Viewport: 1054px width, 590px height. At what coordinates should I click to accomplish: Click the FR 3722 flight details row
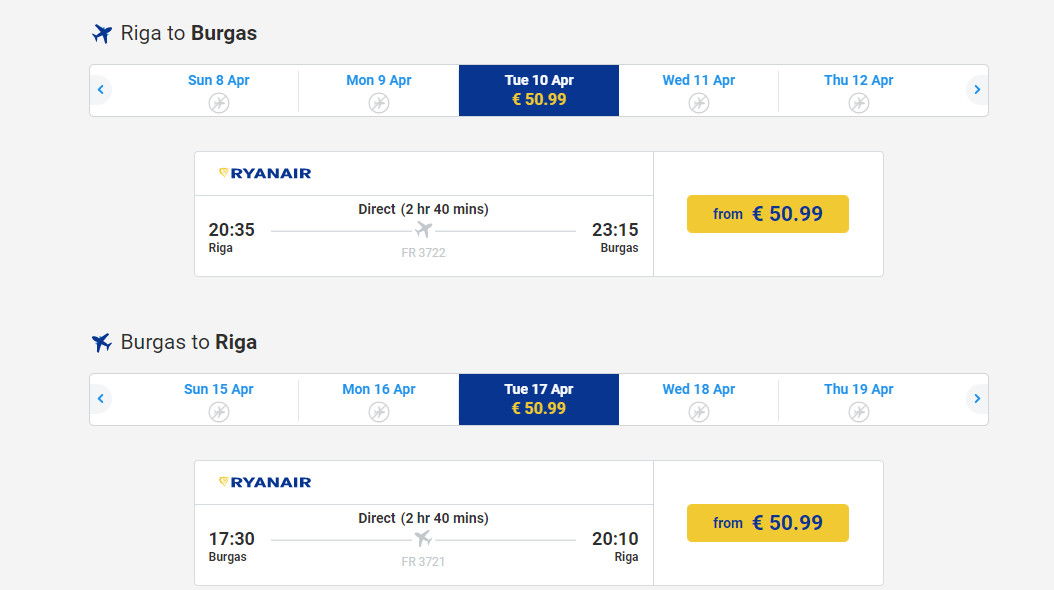pyautogui.click(x=423, y=236)
